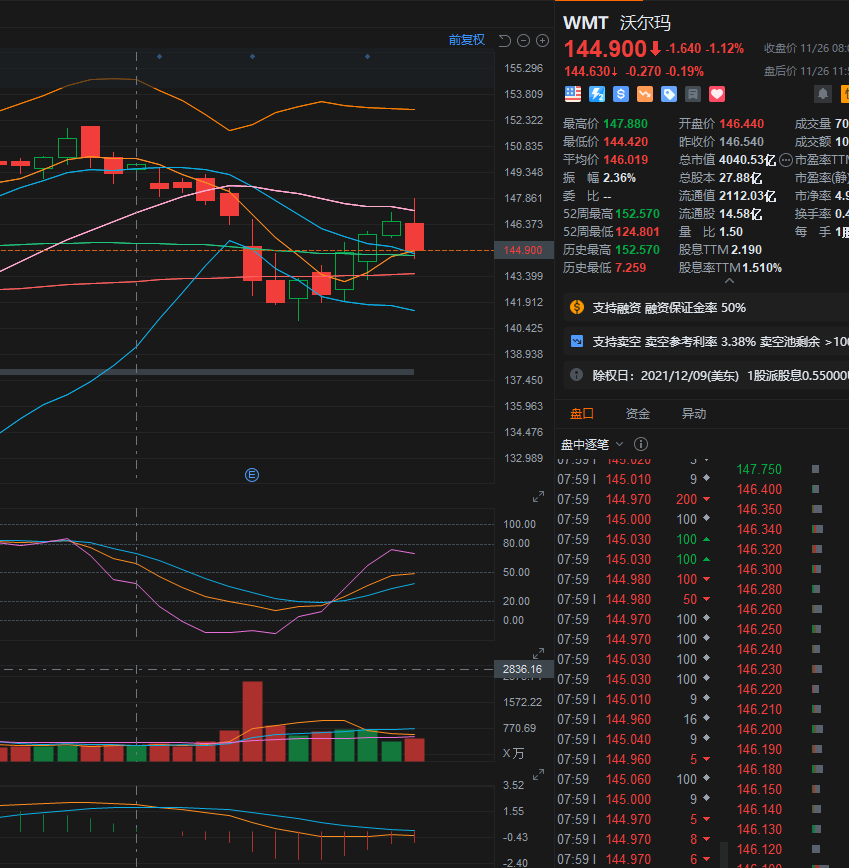The height and width of the screenshot is (868, 849).
Task: Click the gray notes icon
Action: coord(692,94)
